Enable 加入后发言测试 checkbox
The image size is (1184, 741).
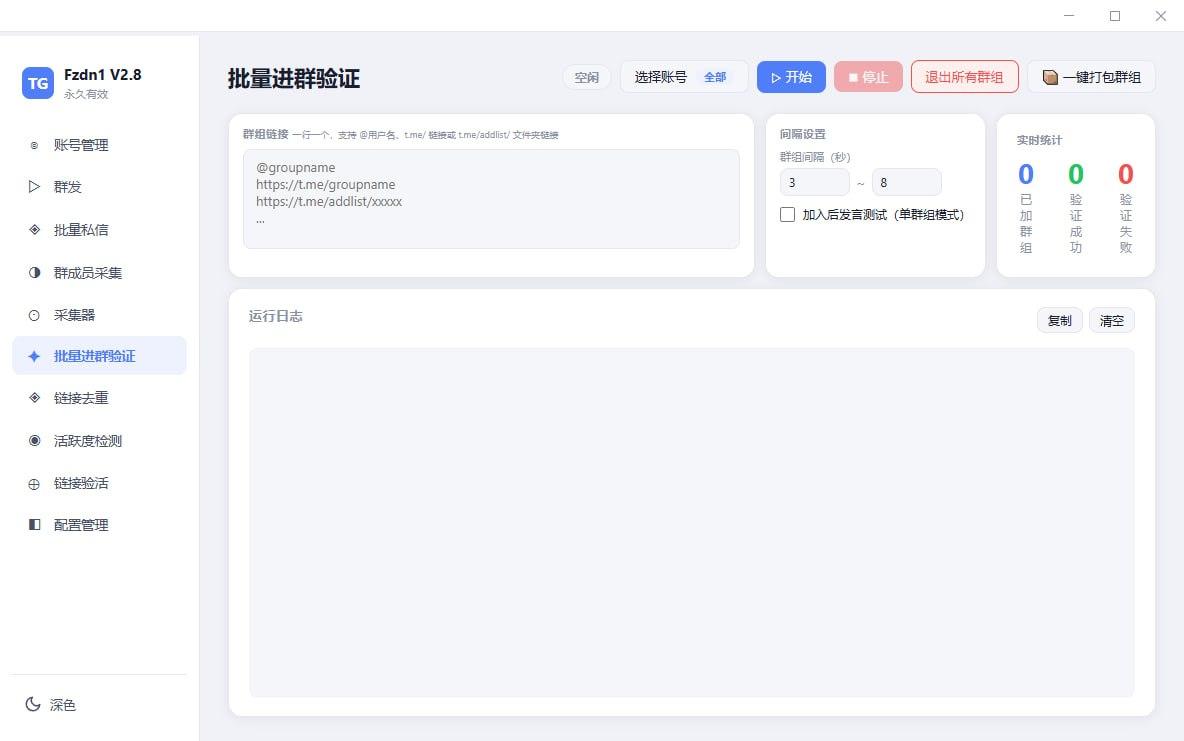click(787, 214)
